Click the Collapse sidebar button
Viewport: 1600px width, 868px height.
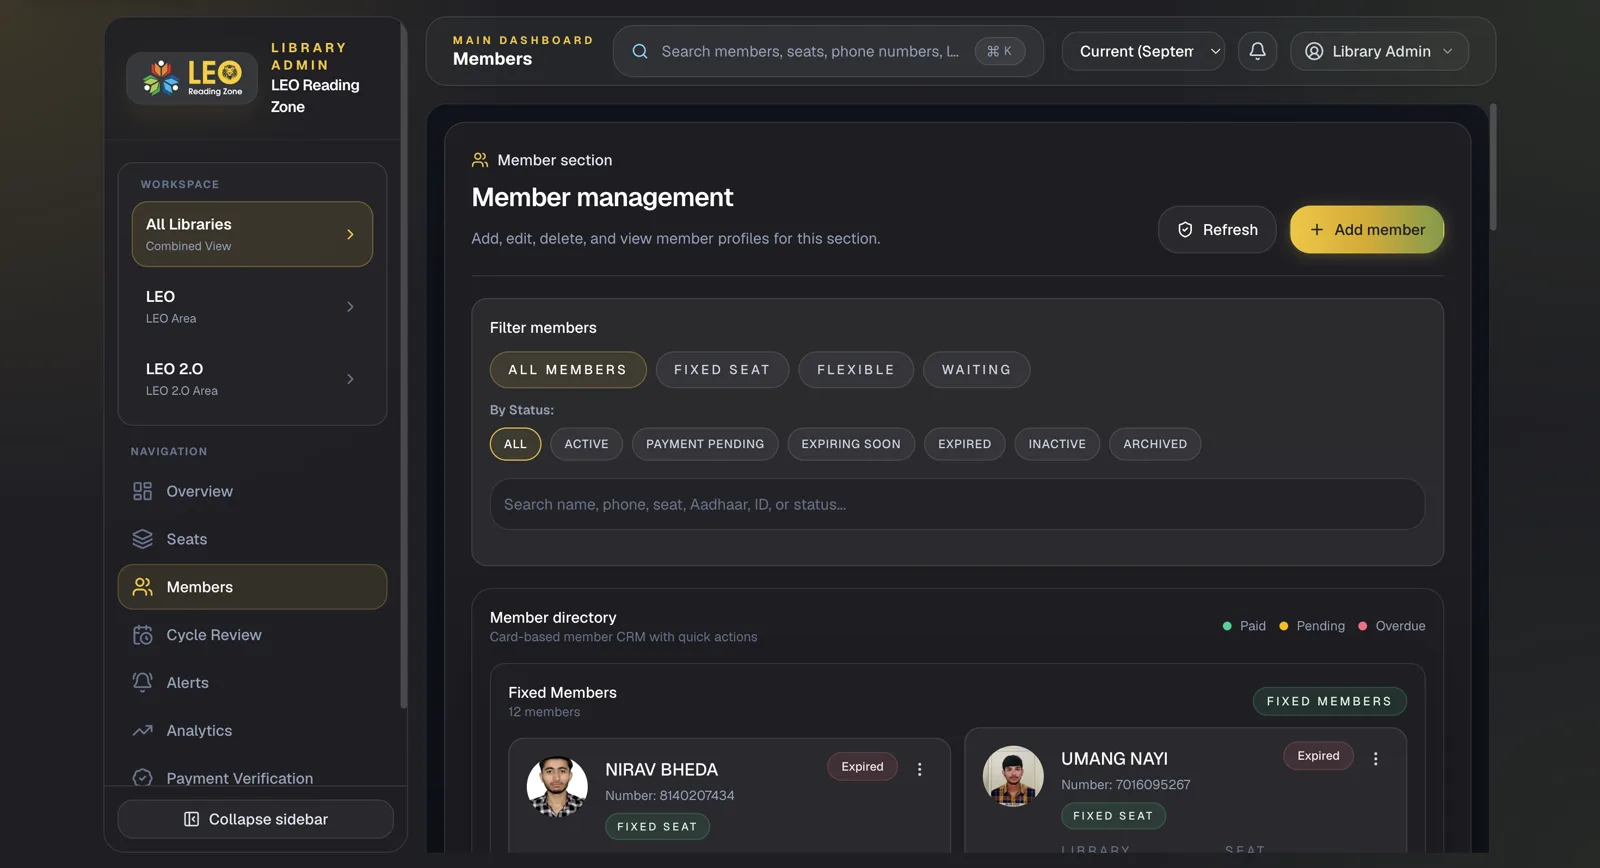[x=255, y=819]
